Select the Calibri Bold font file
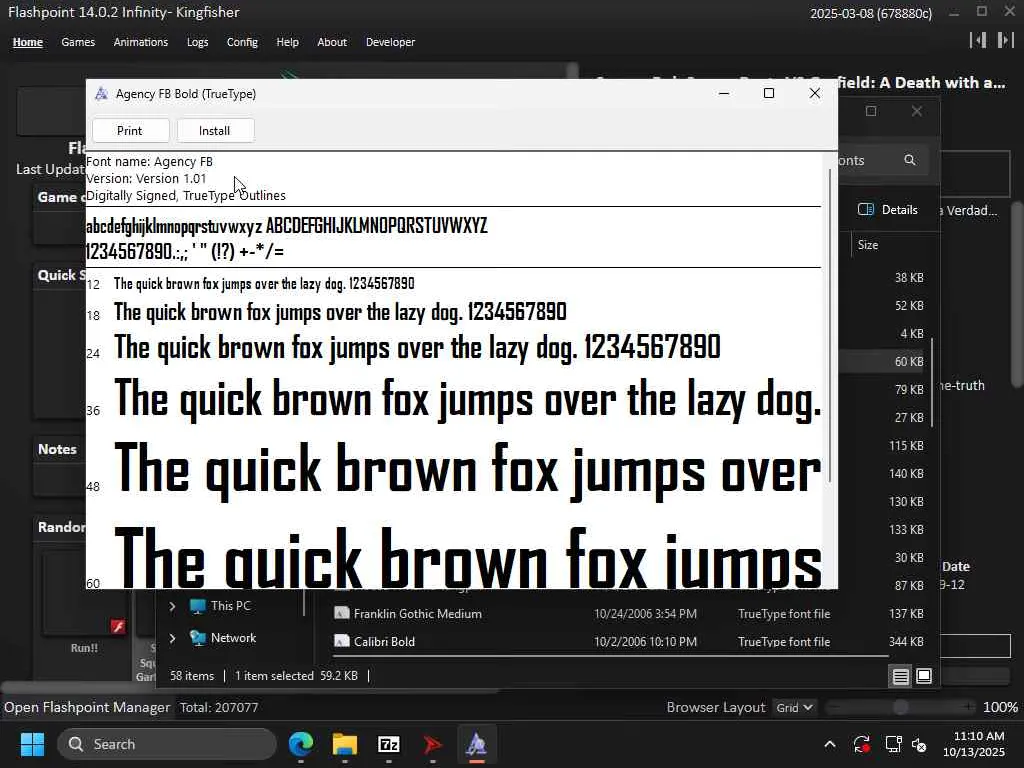 point(384,642)
